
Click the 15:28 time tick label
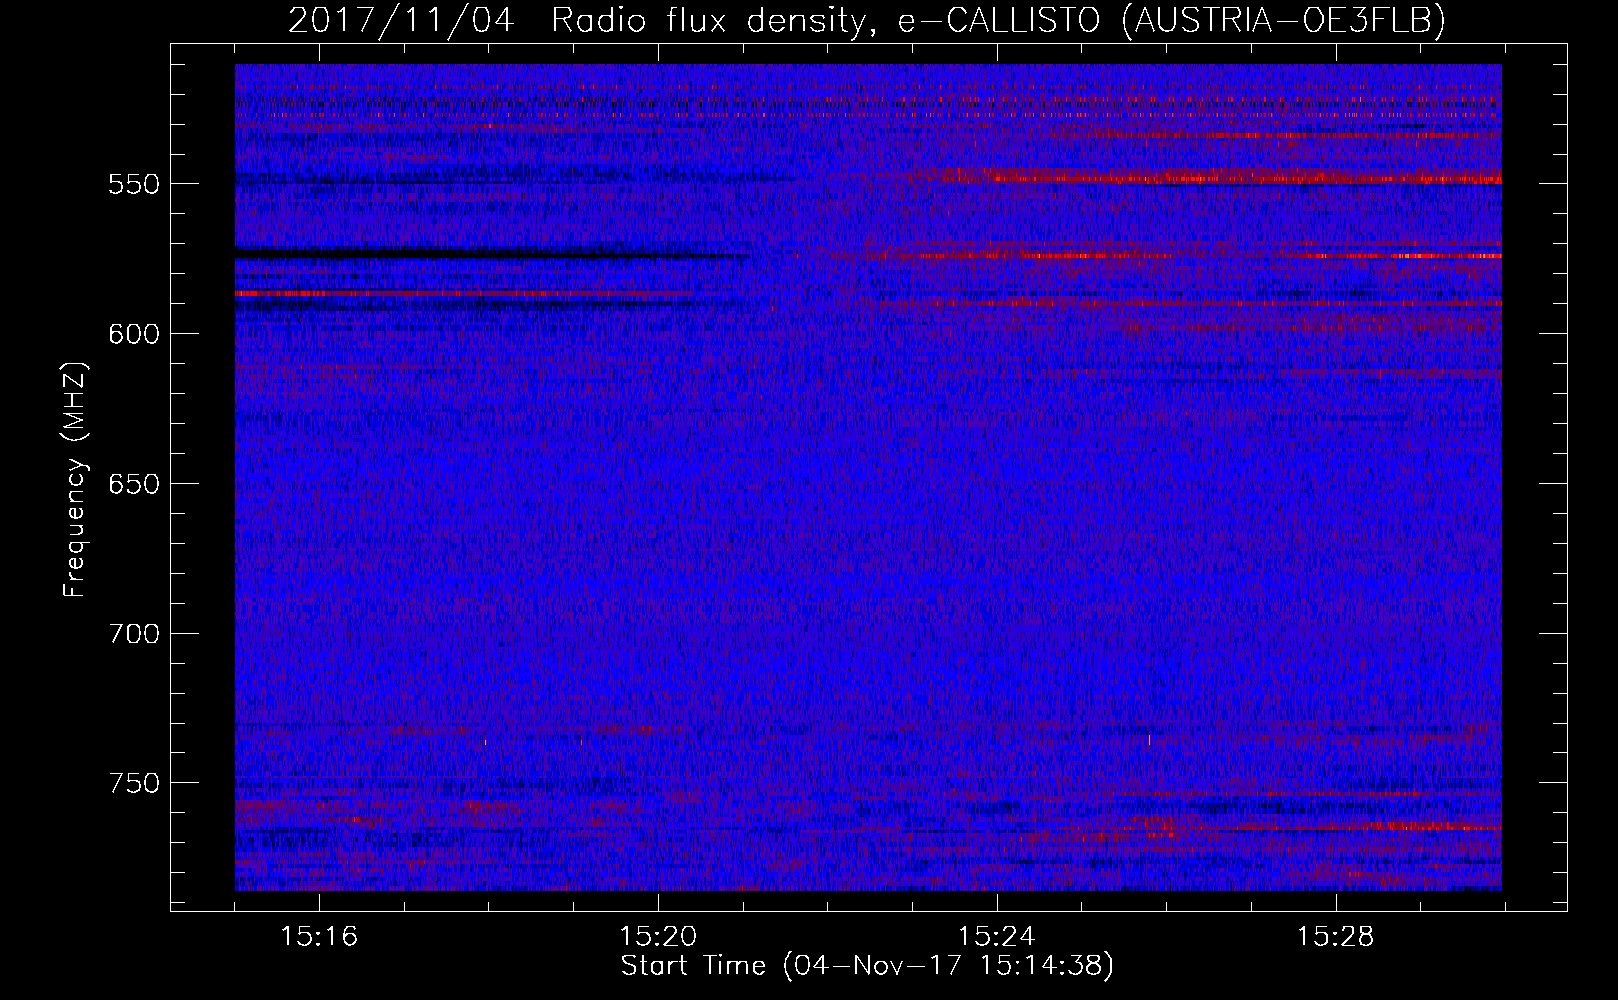[1336, 937]
